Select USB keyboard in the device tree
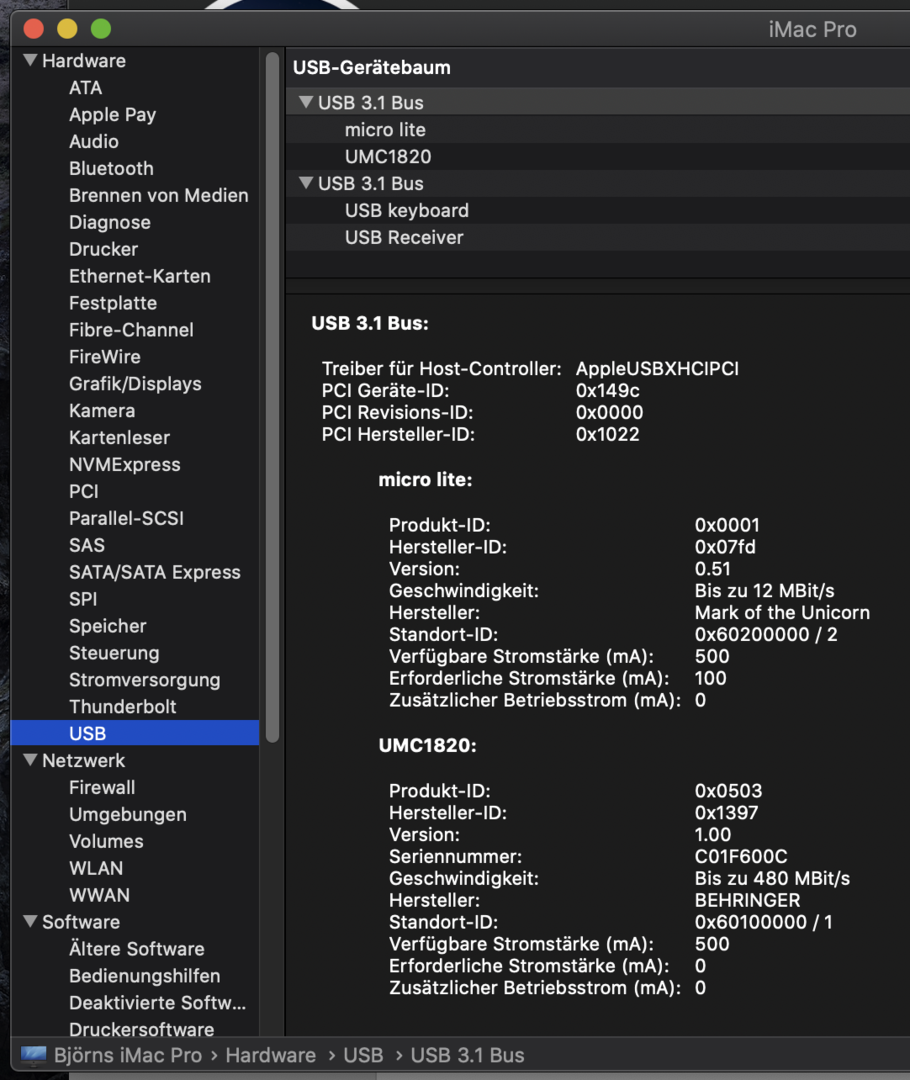Screen dimensions: 910x1080 pos(406,211)
